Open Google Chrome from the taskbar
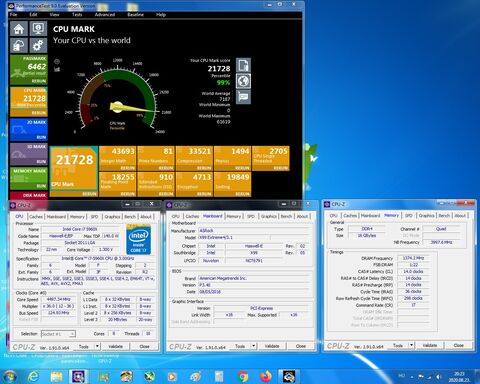Screen dimensions: 480x384 [243, 377]
